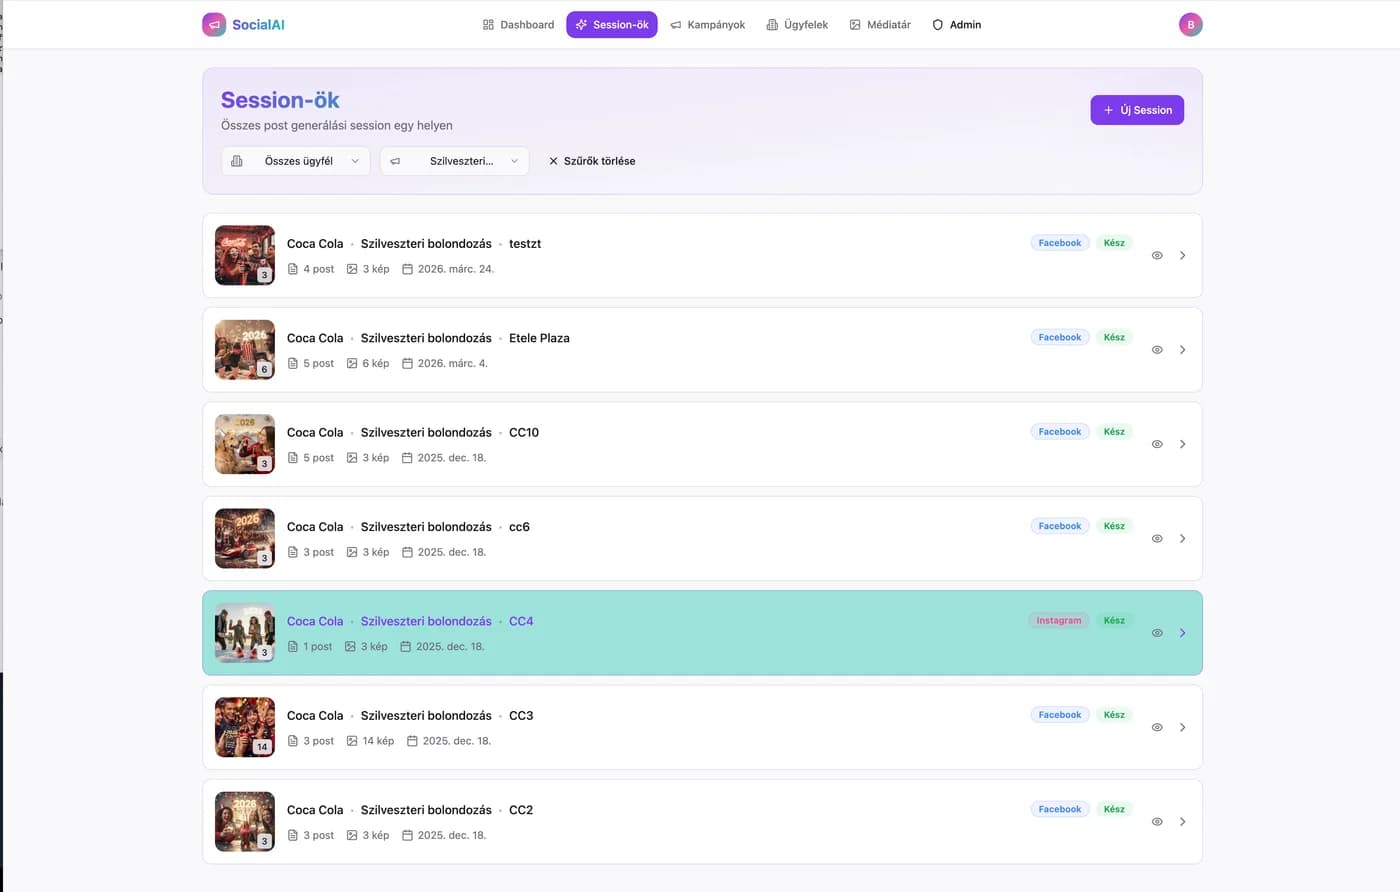Open the Admin section

(957, 25)
